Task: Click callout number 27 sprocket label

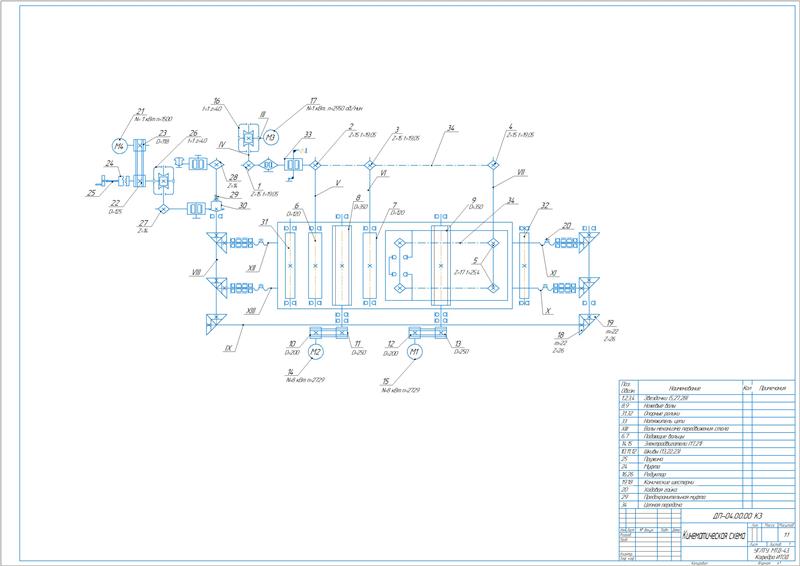Action: click(x=144, y=224)
